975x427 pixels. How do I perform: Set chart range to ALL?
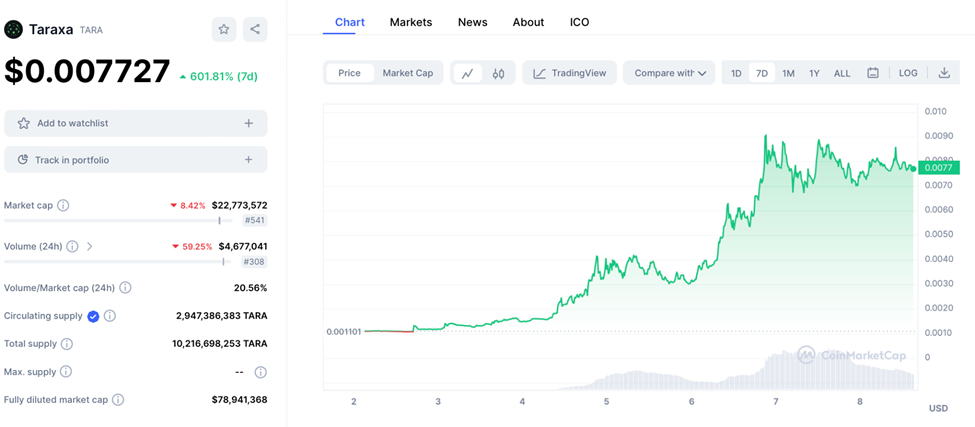click(842, 73)
